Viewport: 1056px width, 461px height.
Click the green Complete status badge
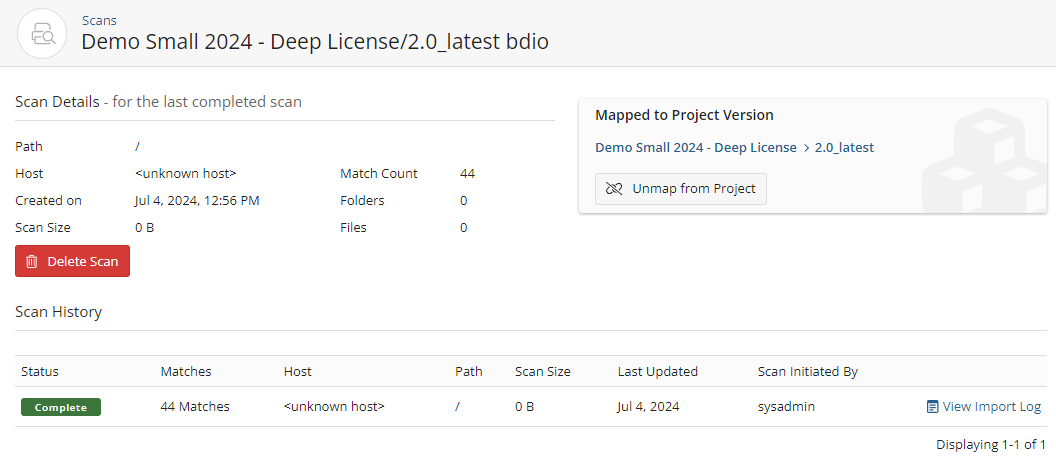click(61, 407)
